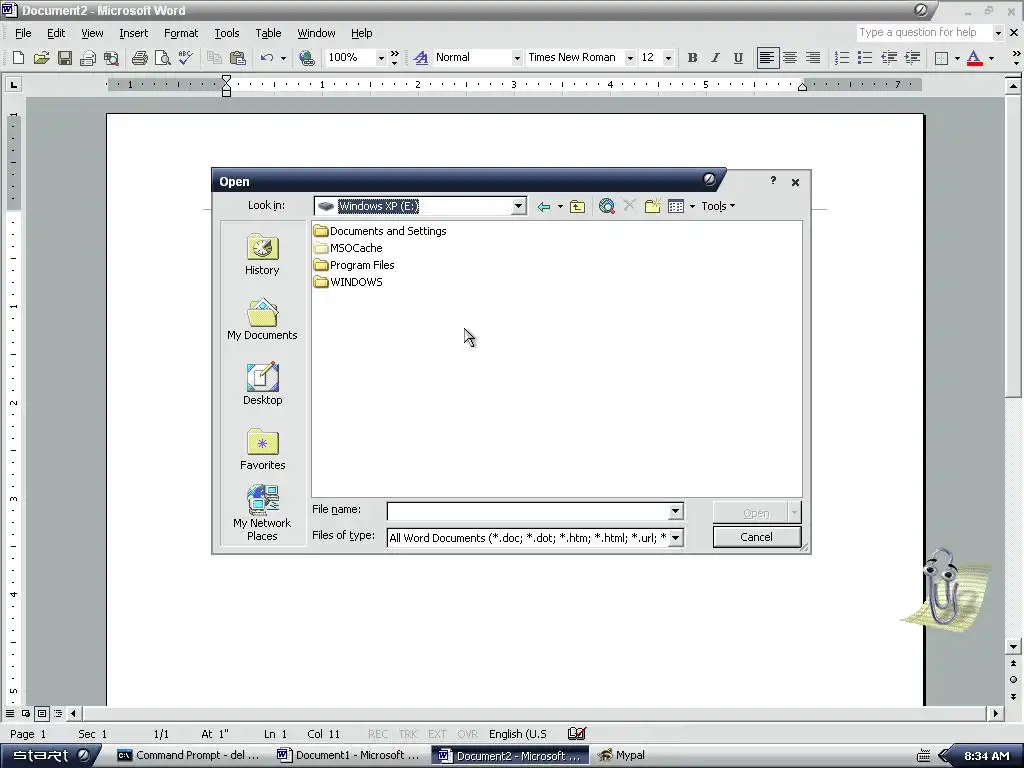
Task: Expand the Look in drive dropdown
Action: pos(519,206)
